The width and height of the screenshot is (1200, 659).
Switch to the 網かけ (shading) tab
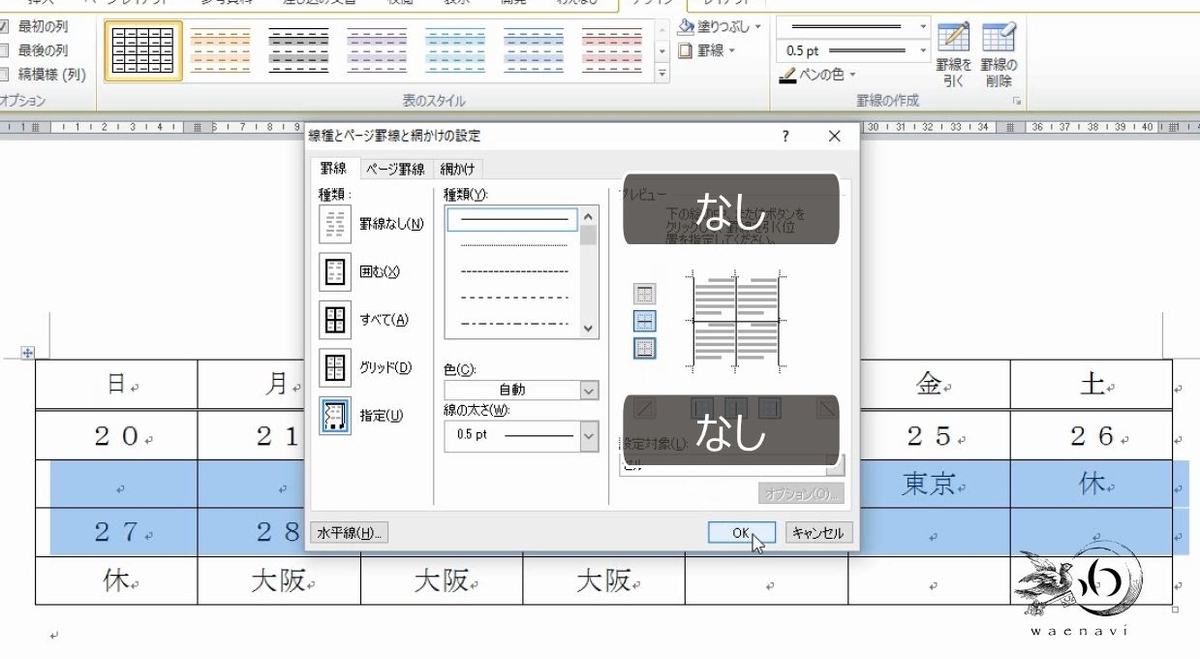click(456, 168)
